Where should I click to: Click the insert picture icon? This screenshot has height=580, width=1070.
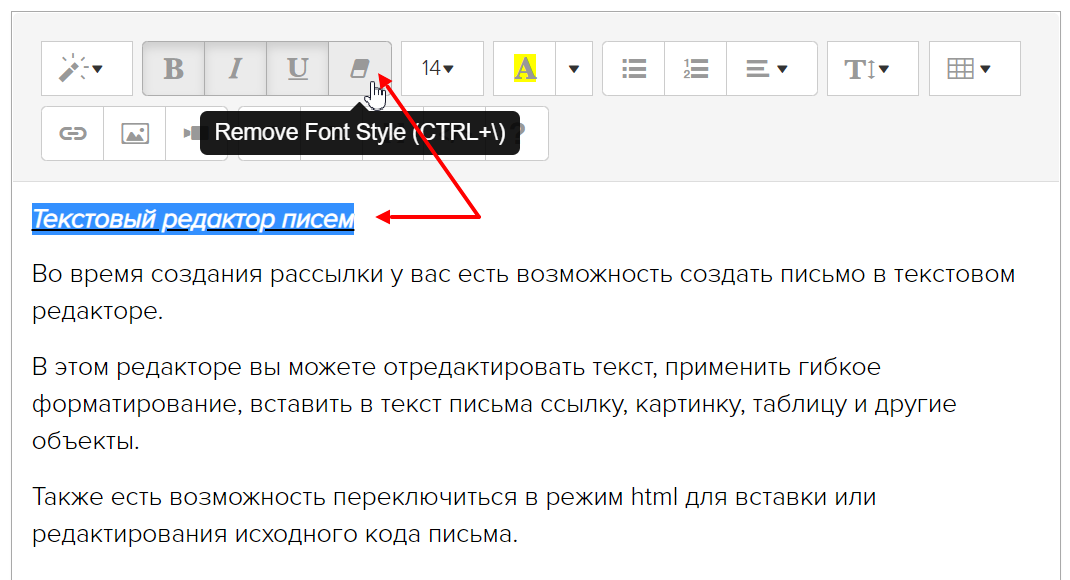135,134
